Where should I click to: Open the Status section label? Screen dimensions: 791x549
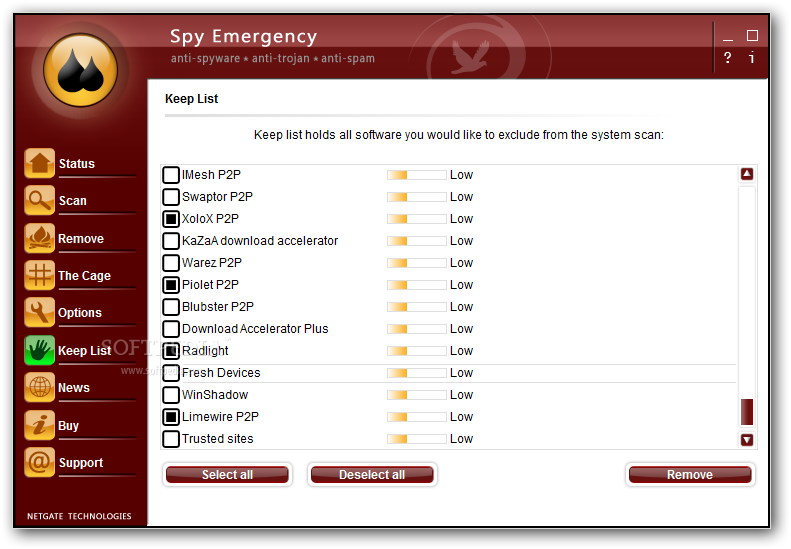pos(77,163)
